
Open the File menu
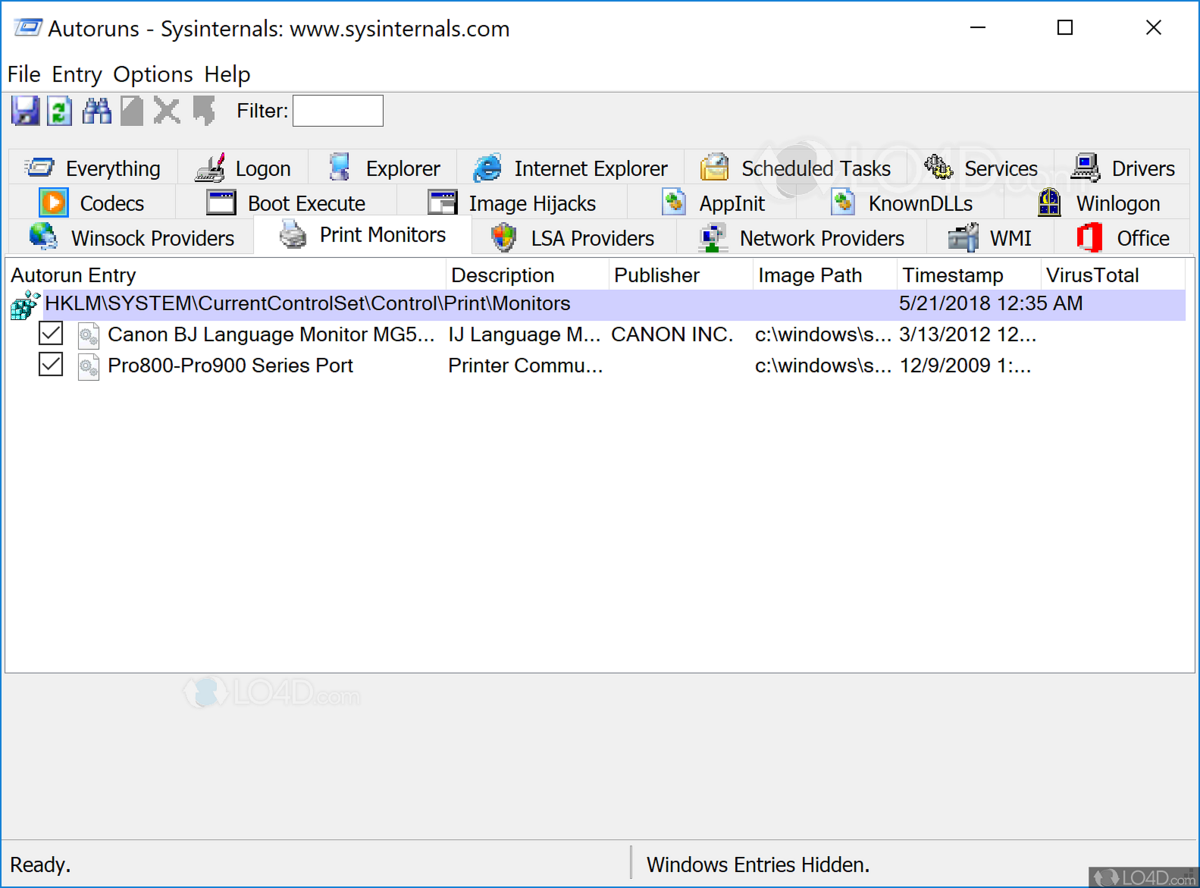click(24, 75)
